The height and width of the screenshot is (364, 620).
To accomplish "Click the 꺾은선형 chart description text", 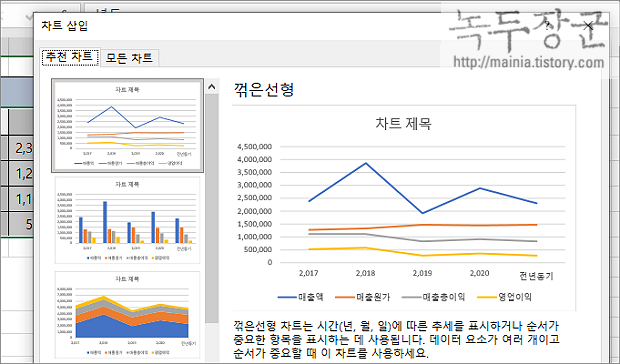I will pyautogui.click(x=397, y=339).
